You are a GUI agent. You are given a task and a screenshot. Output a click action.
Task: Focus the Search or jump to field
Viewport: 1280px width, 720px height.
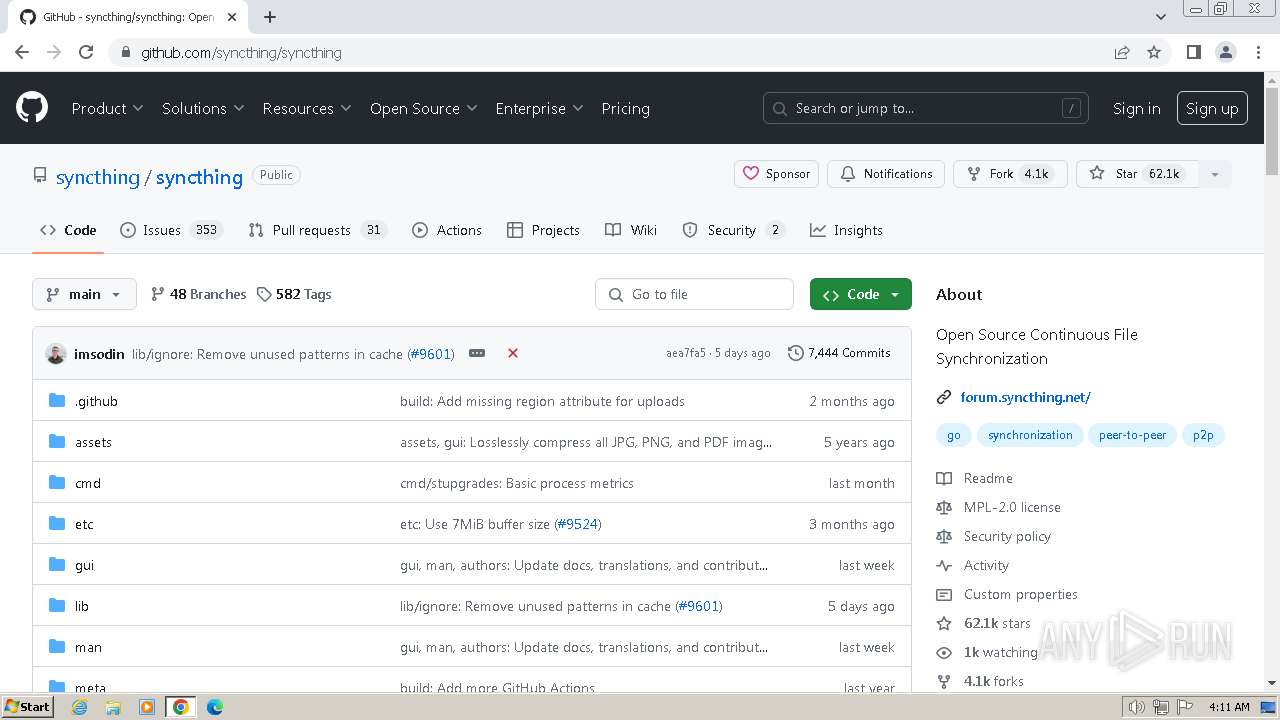point(926,108)
